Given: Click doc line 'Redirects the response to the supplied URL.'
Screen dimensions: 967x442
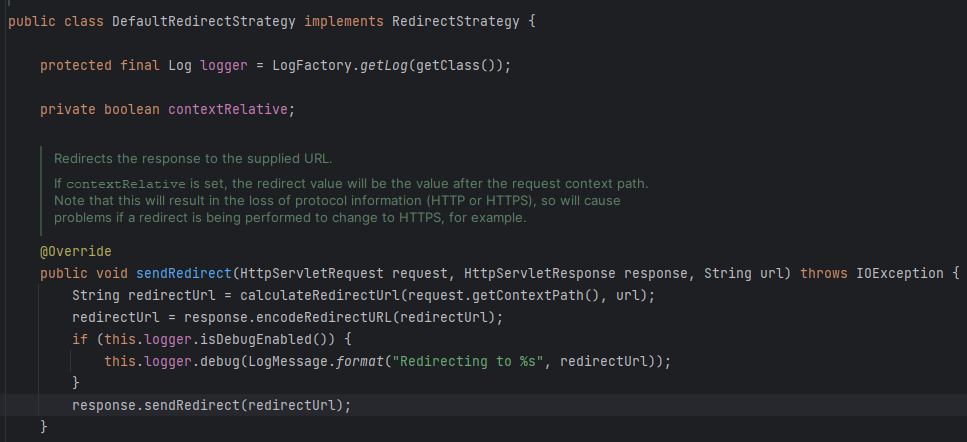Looking at the screenshot, I should [x=193, y=158].
